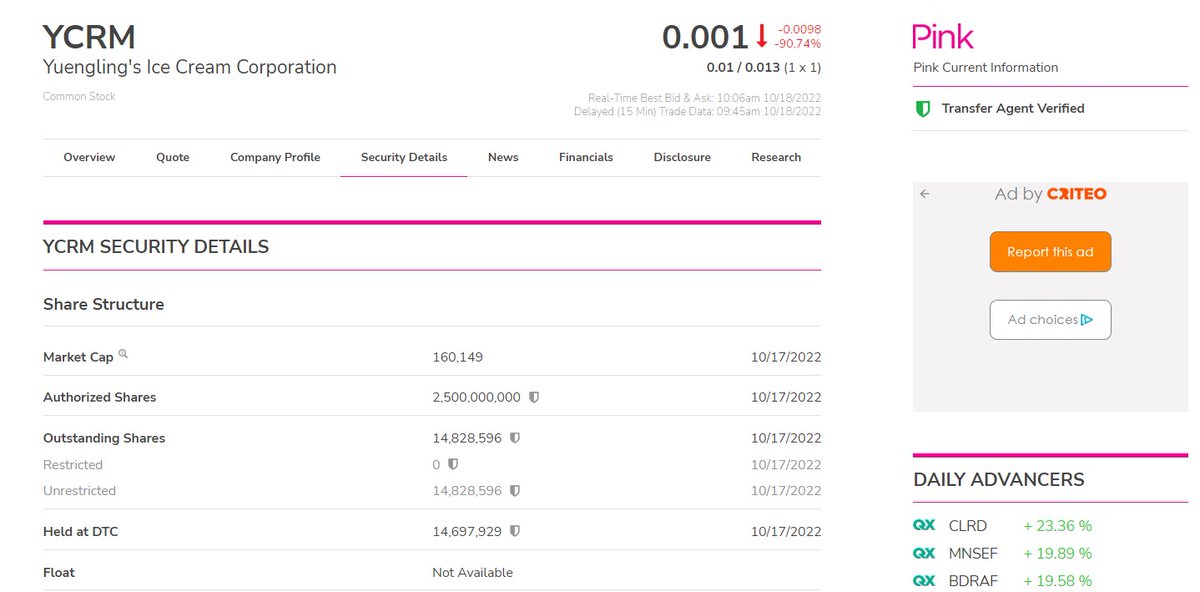Screen dimensions: 1200x592
Task: Click the -0.0098 price change value
Action: pos(799,30)
